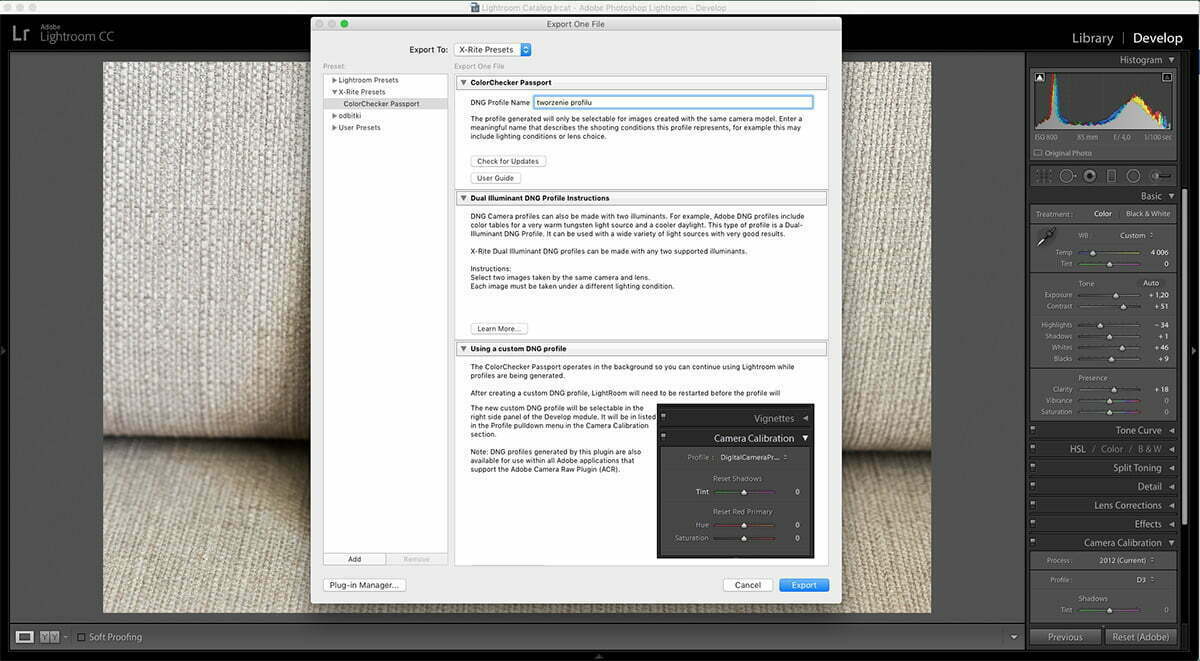Expand the Lightroom Presets folder

pos(334,80)
